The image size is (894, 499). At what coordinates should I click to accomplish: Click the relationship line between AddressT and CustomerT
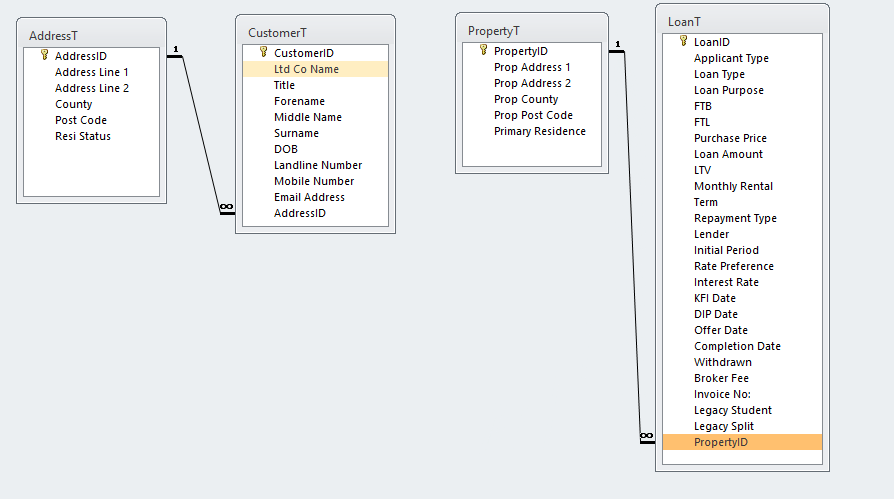coord(201,134)
